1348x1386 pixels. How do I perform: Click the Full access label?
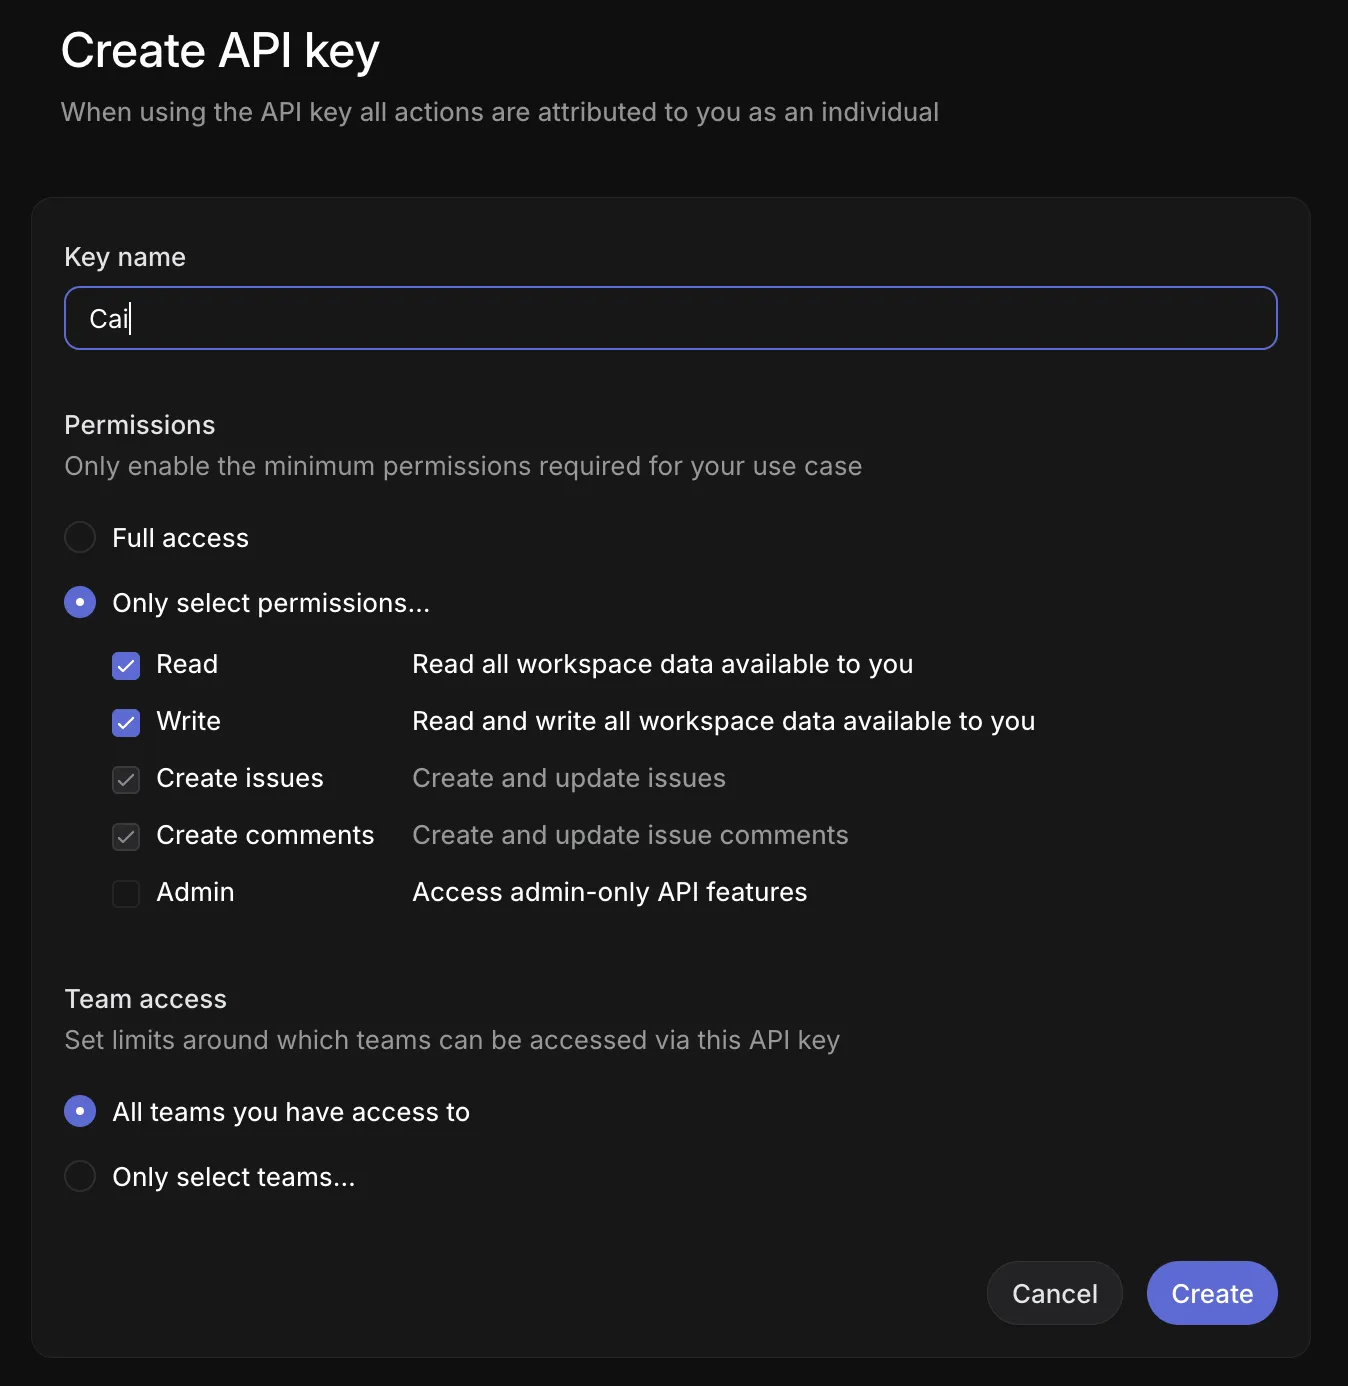[180, 537]
